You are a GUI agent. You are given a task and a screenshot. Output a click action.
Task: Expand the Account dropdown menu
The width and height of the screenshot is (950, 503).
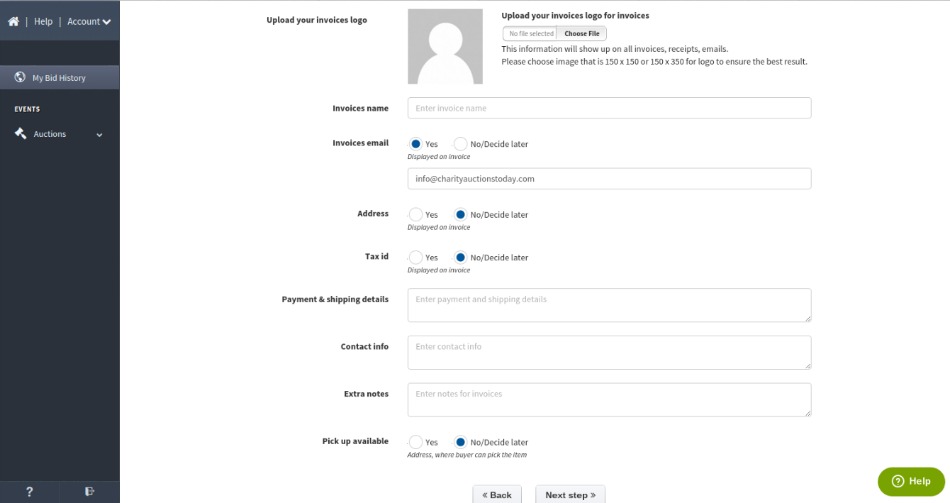(x=89, y=21)
